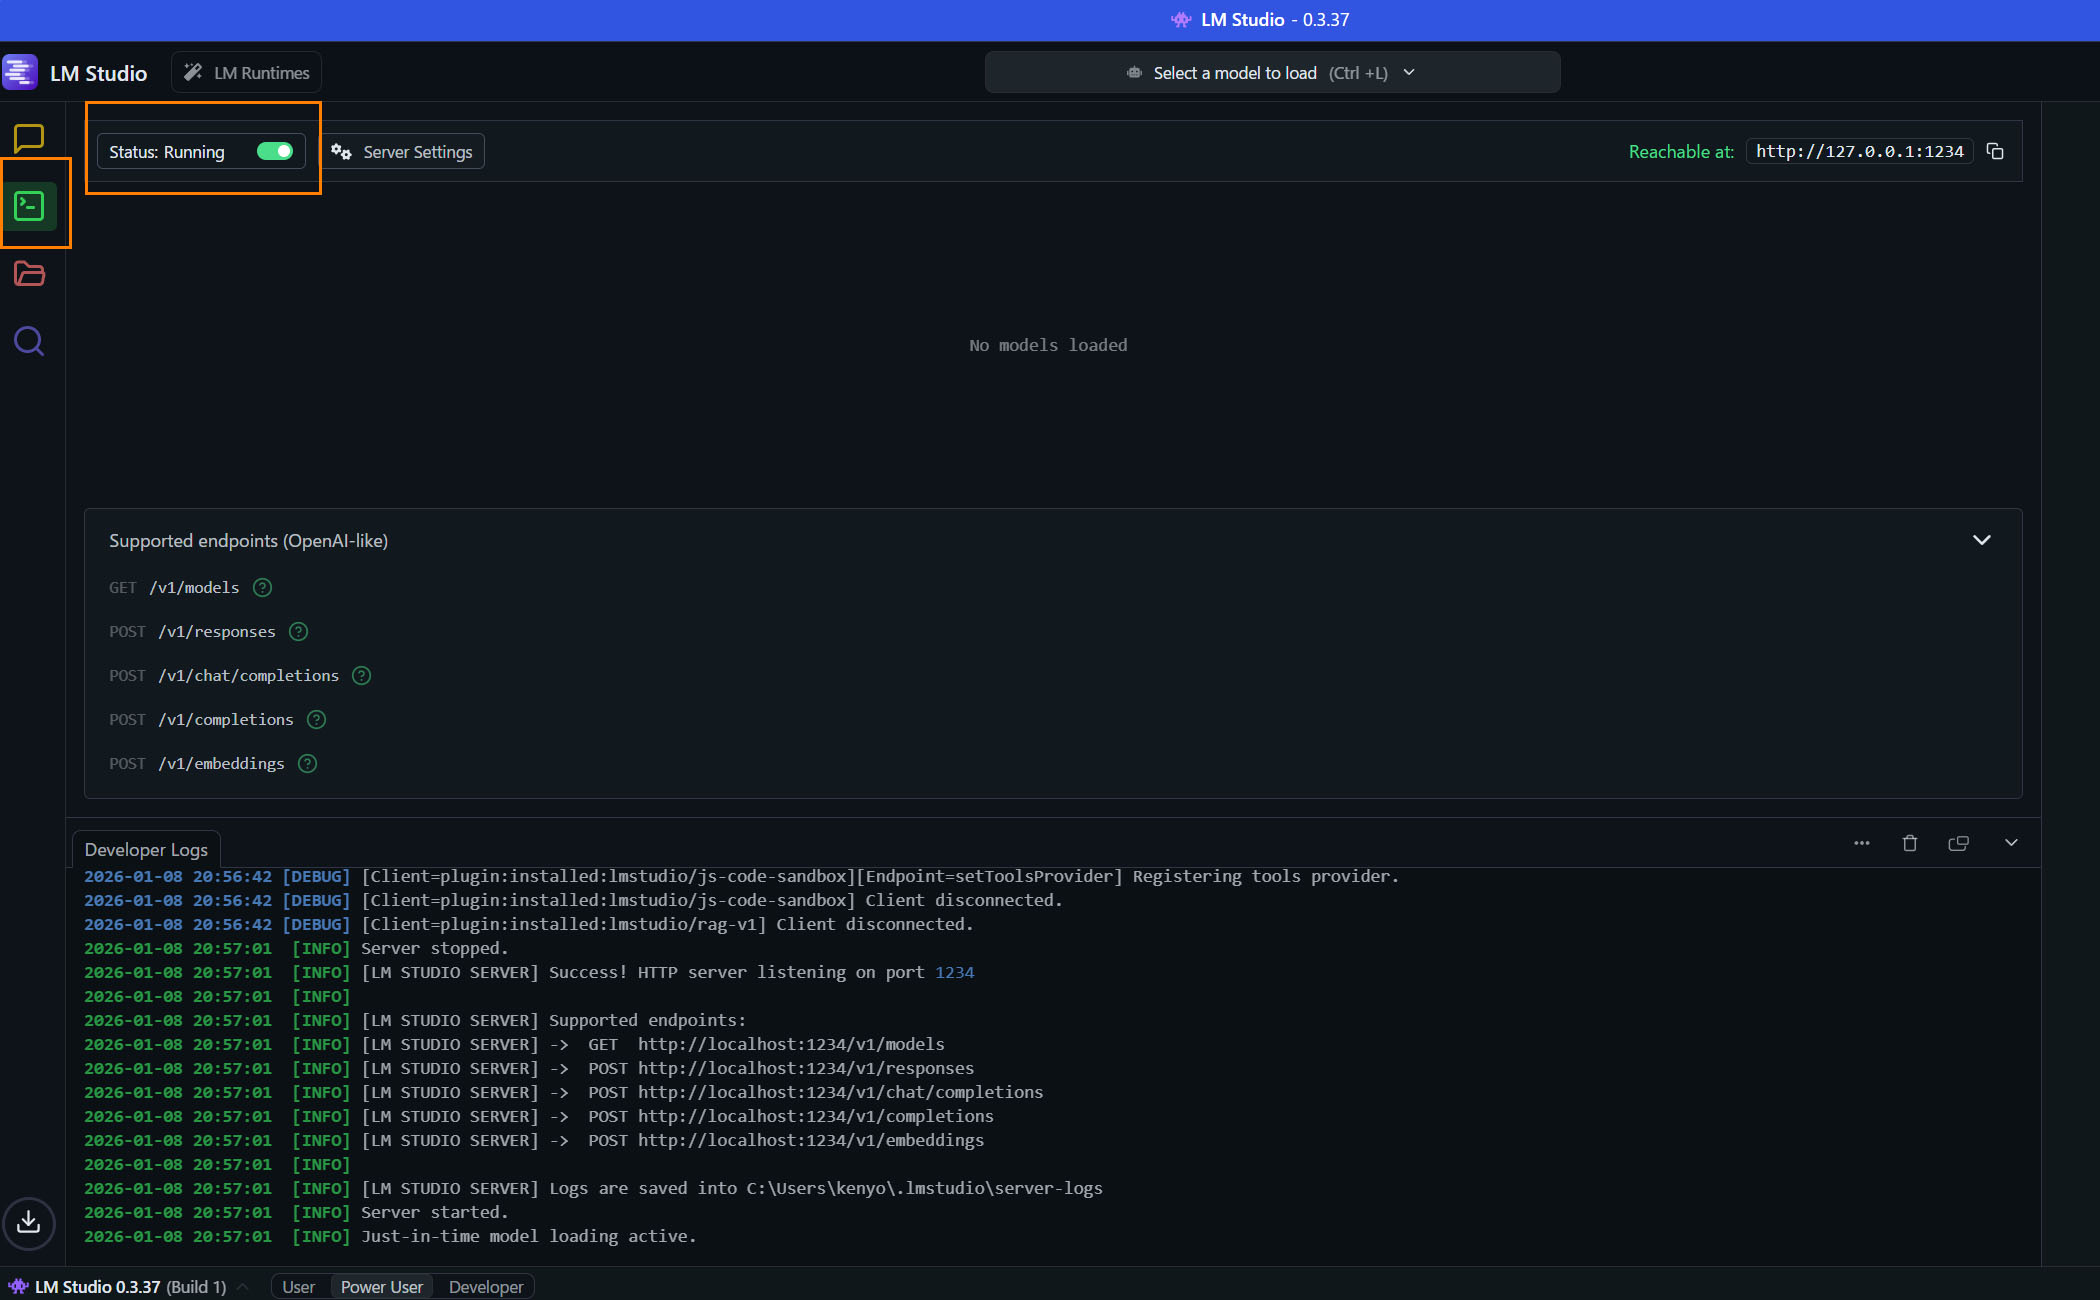The image size is (2100, 1300).
Task: Collapse the Supported endpoints section
Action: pyautogui.click(x=1981, y=540)
